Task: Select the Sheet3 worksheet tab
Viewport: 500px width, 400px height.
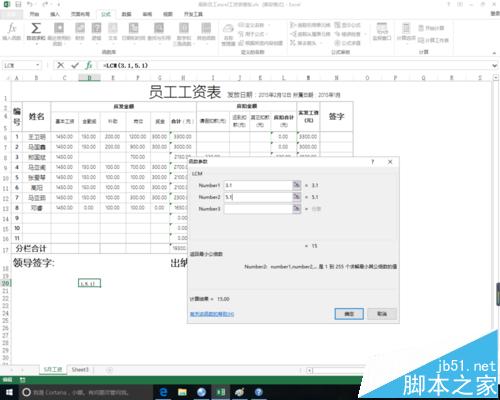Action: click(80, 369)
